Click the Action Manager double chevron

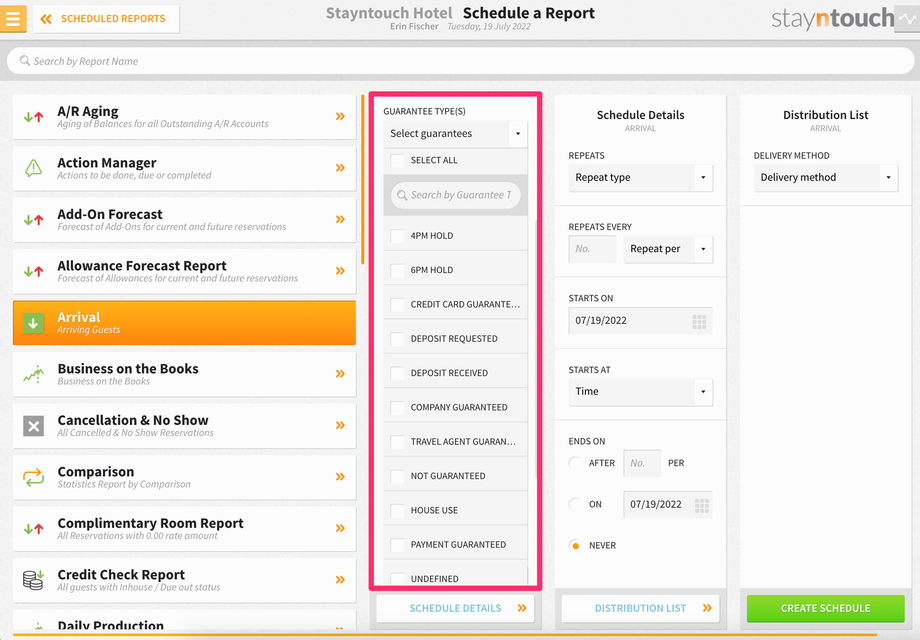[x=340, y=168]
